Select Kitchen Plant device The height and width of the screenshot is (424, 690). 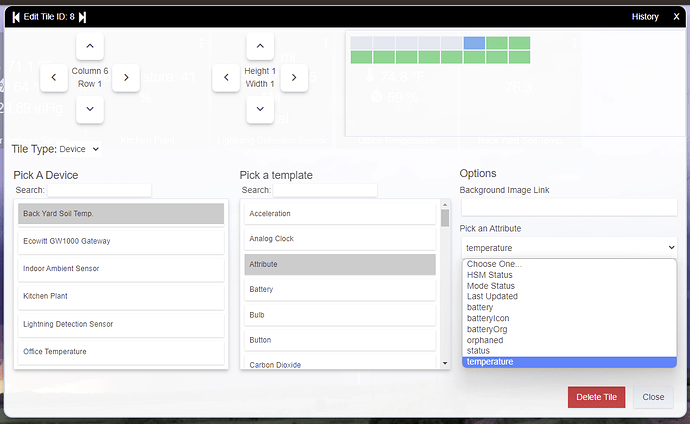121,297
